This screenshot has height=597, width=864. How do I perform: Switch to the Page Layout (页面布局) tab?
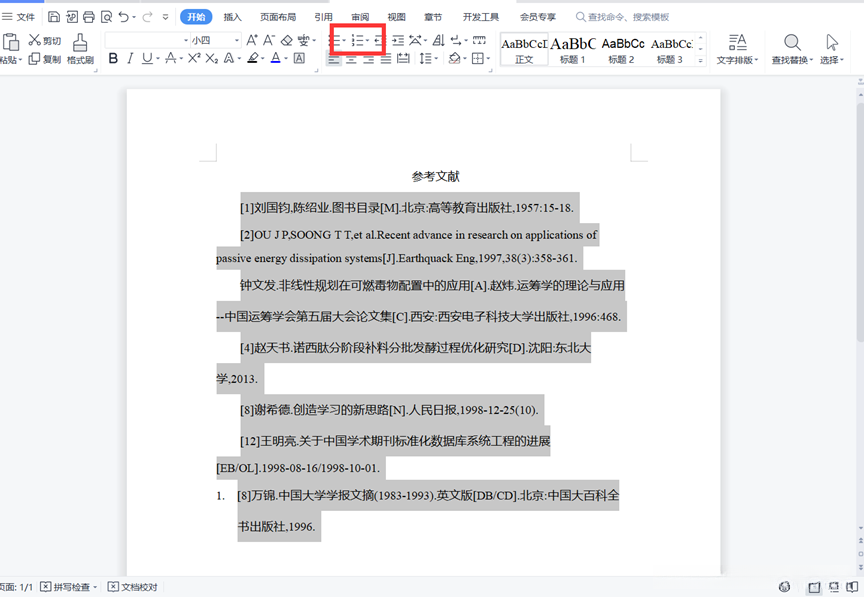pyautogui.click(x=278, y=17)
